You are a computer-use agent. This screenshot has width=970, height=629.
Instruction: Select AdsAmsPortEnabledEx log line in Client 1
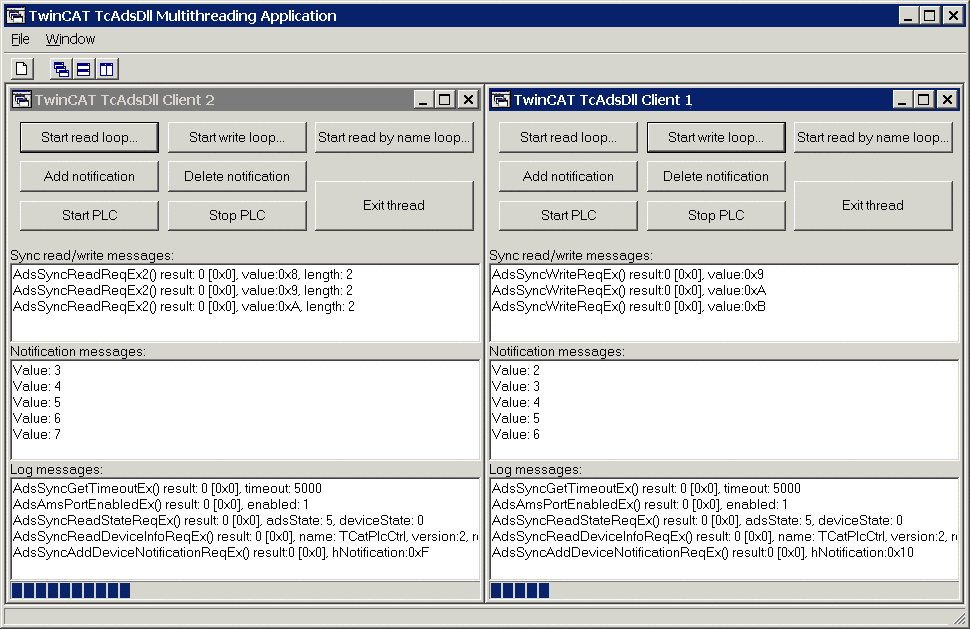coord(640,505)
